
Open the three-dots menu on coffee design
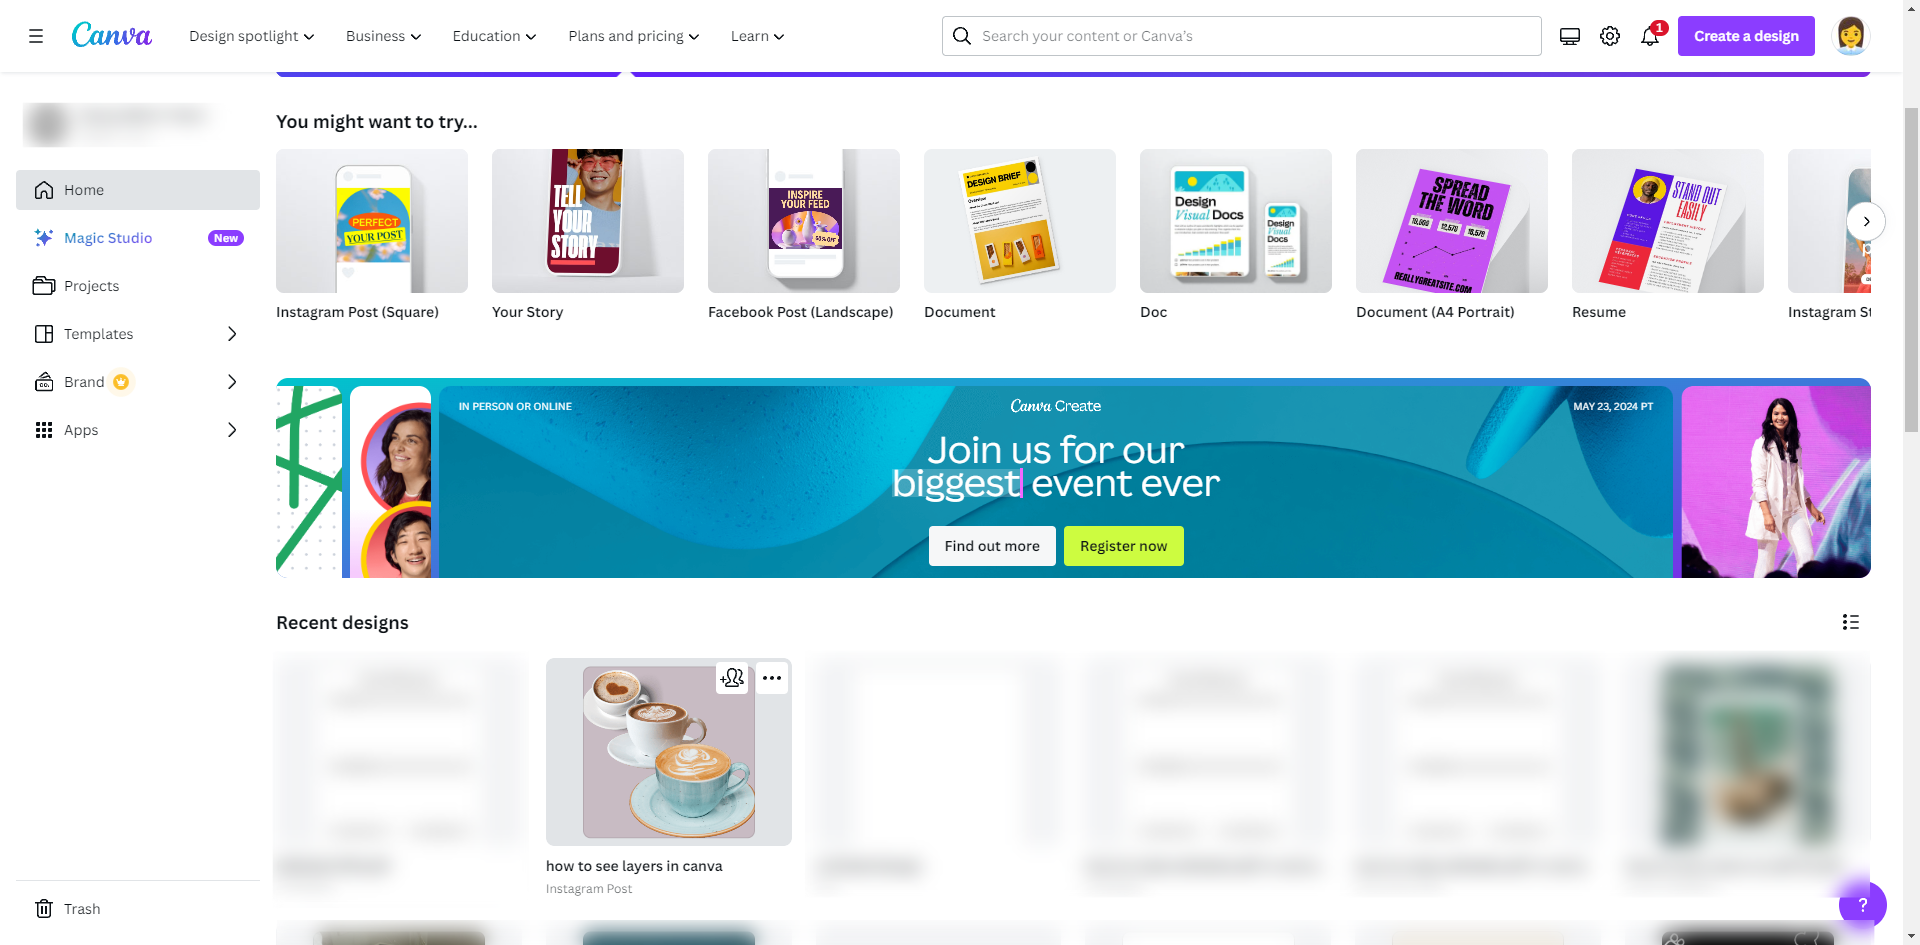pyautogui.click(x=772, y=678)
